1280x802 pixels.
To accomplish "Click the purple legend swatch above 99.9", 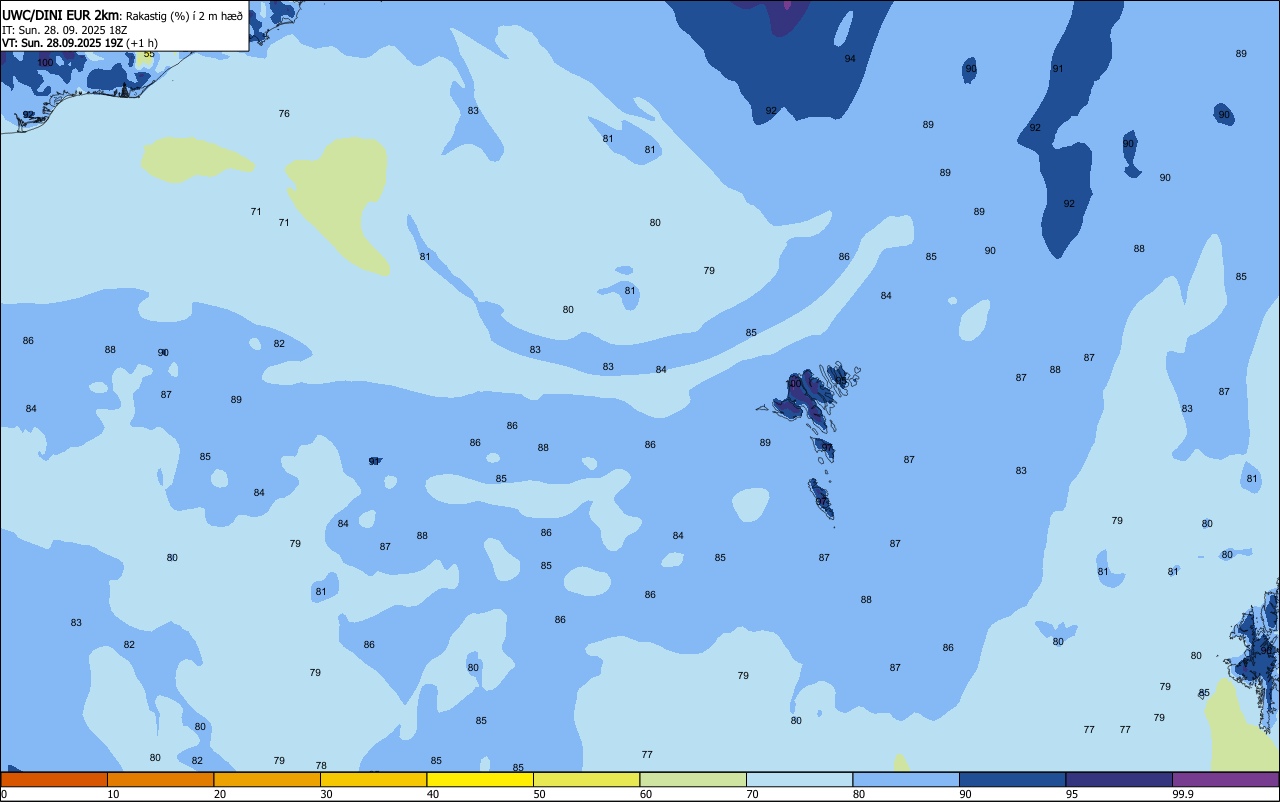I will (x=1225, y=779).
